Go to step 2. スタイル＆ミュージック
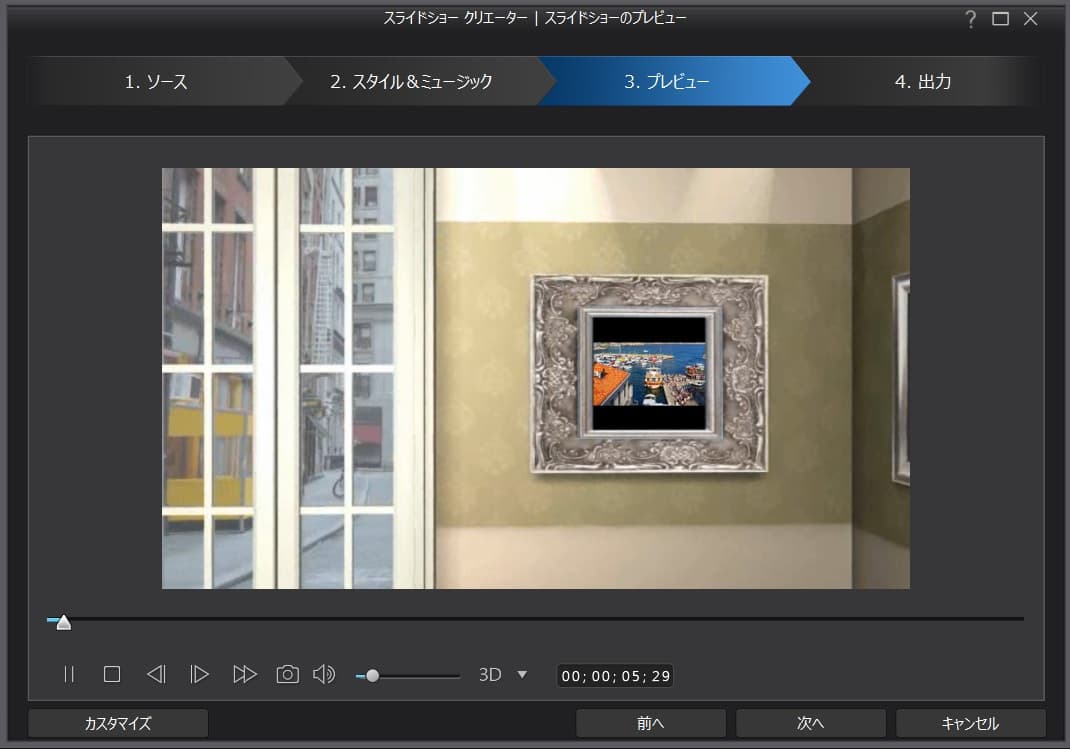The height and width of the screenshot is (749, 1070). coord(411,81)
